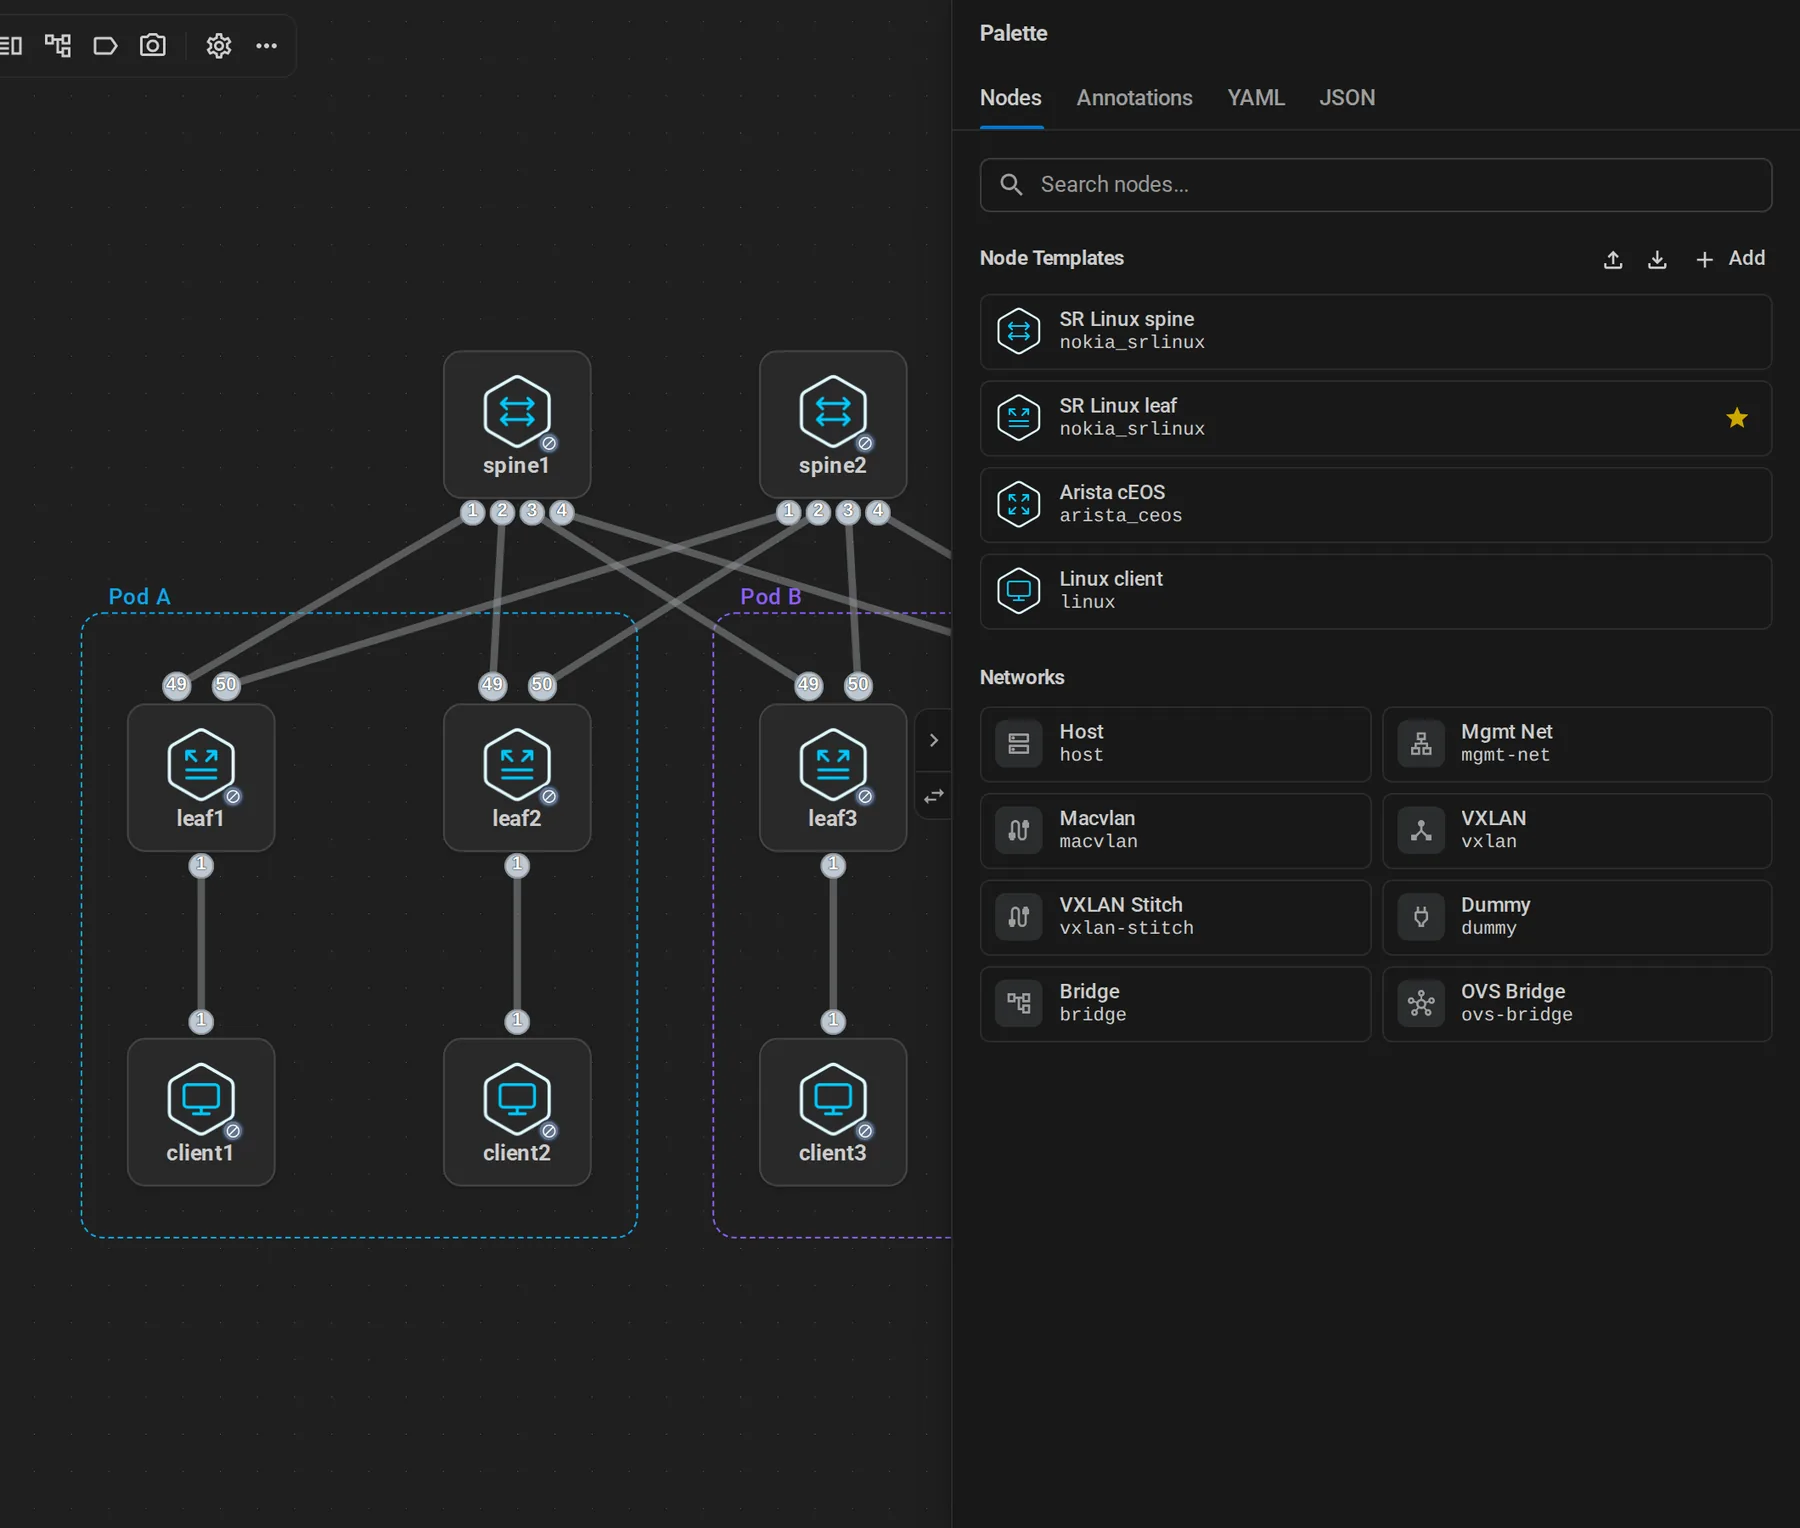The width and height of the screenshot is (1800, 1528).
Task: Click the download templates icon
Action: (x=1657, y=259)
